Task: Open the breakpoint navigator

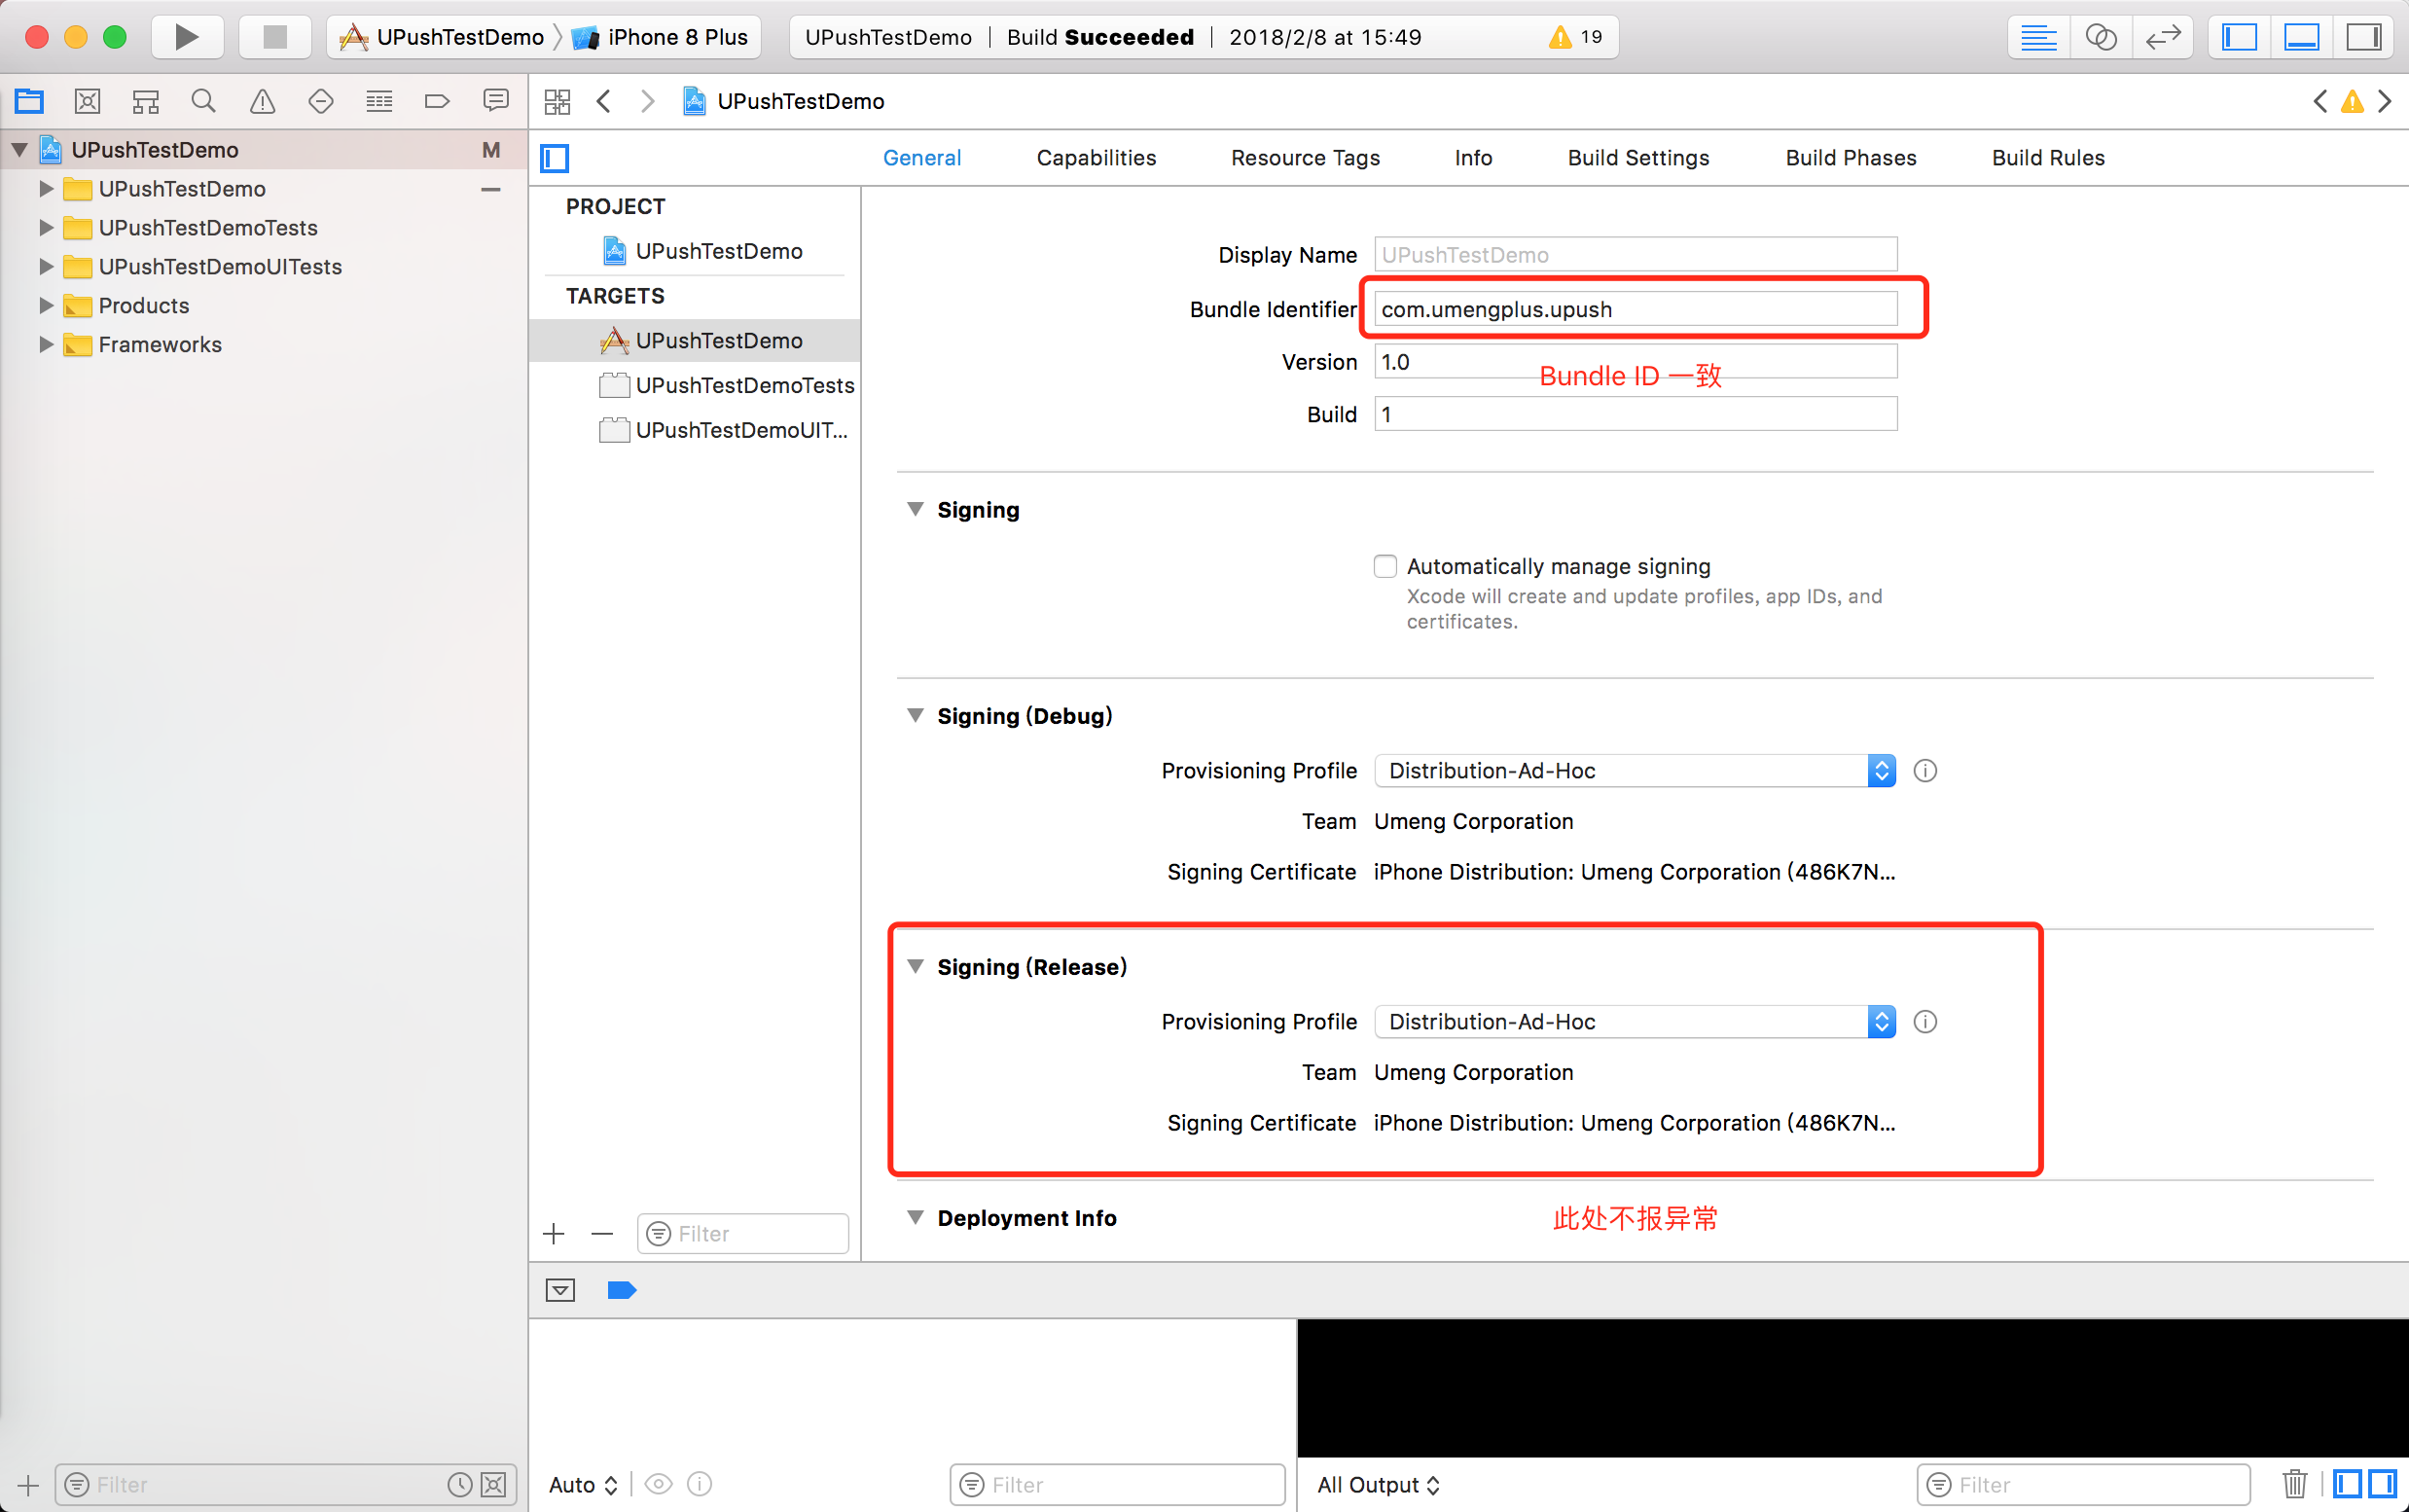Action: click(x=437, y=101)
